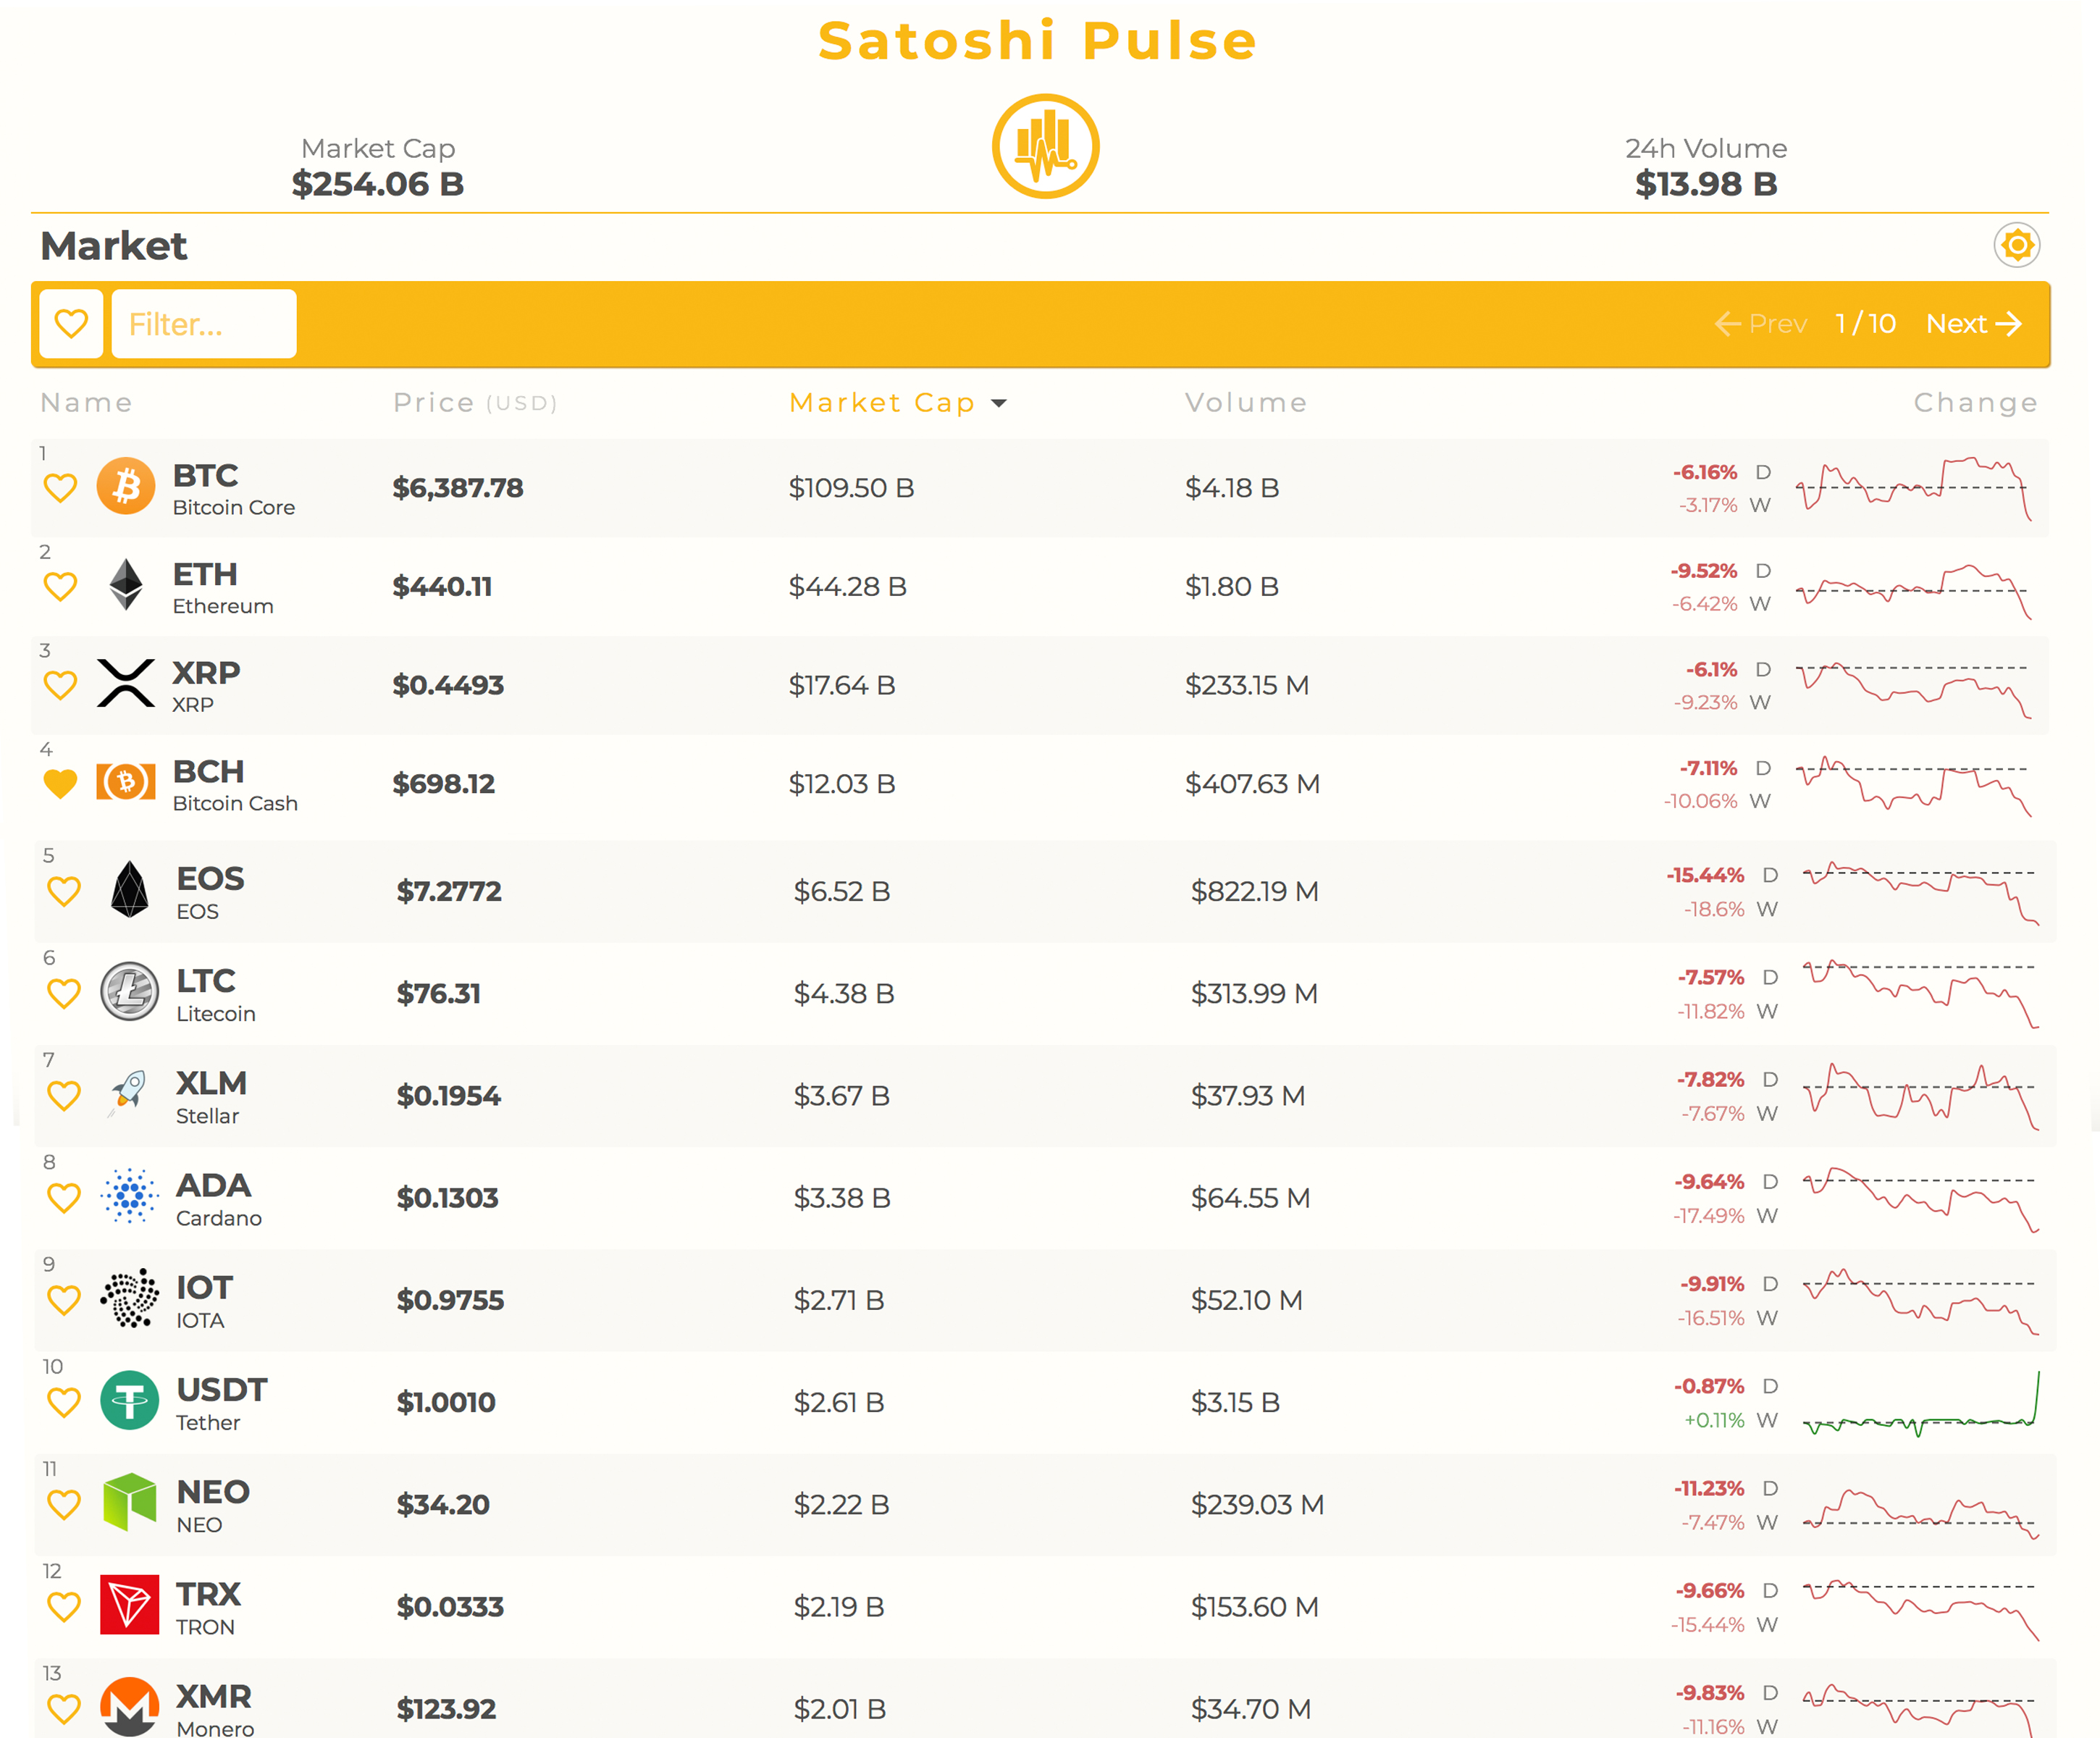
Task: Favorite NEO with its heart
Action: coord(64,1505)
